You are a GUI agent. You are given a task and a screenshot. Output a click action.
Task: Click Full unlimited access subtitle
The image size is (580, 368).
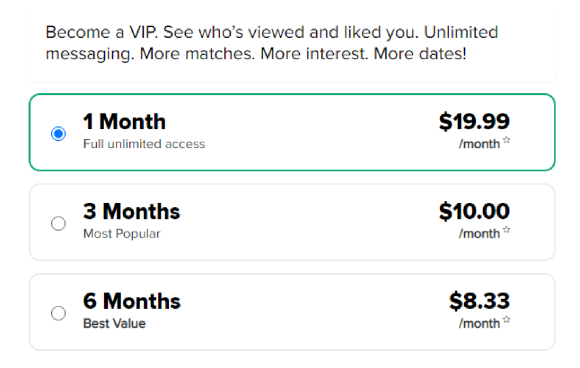pos(144,144)
